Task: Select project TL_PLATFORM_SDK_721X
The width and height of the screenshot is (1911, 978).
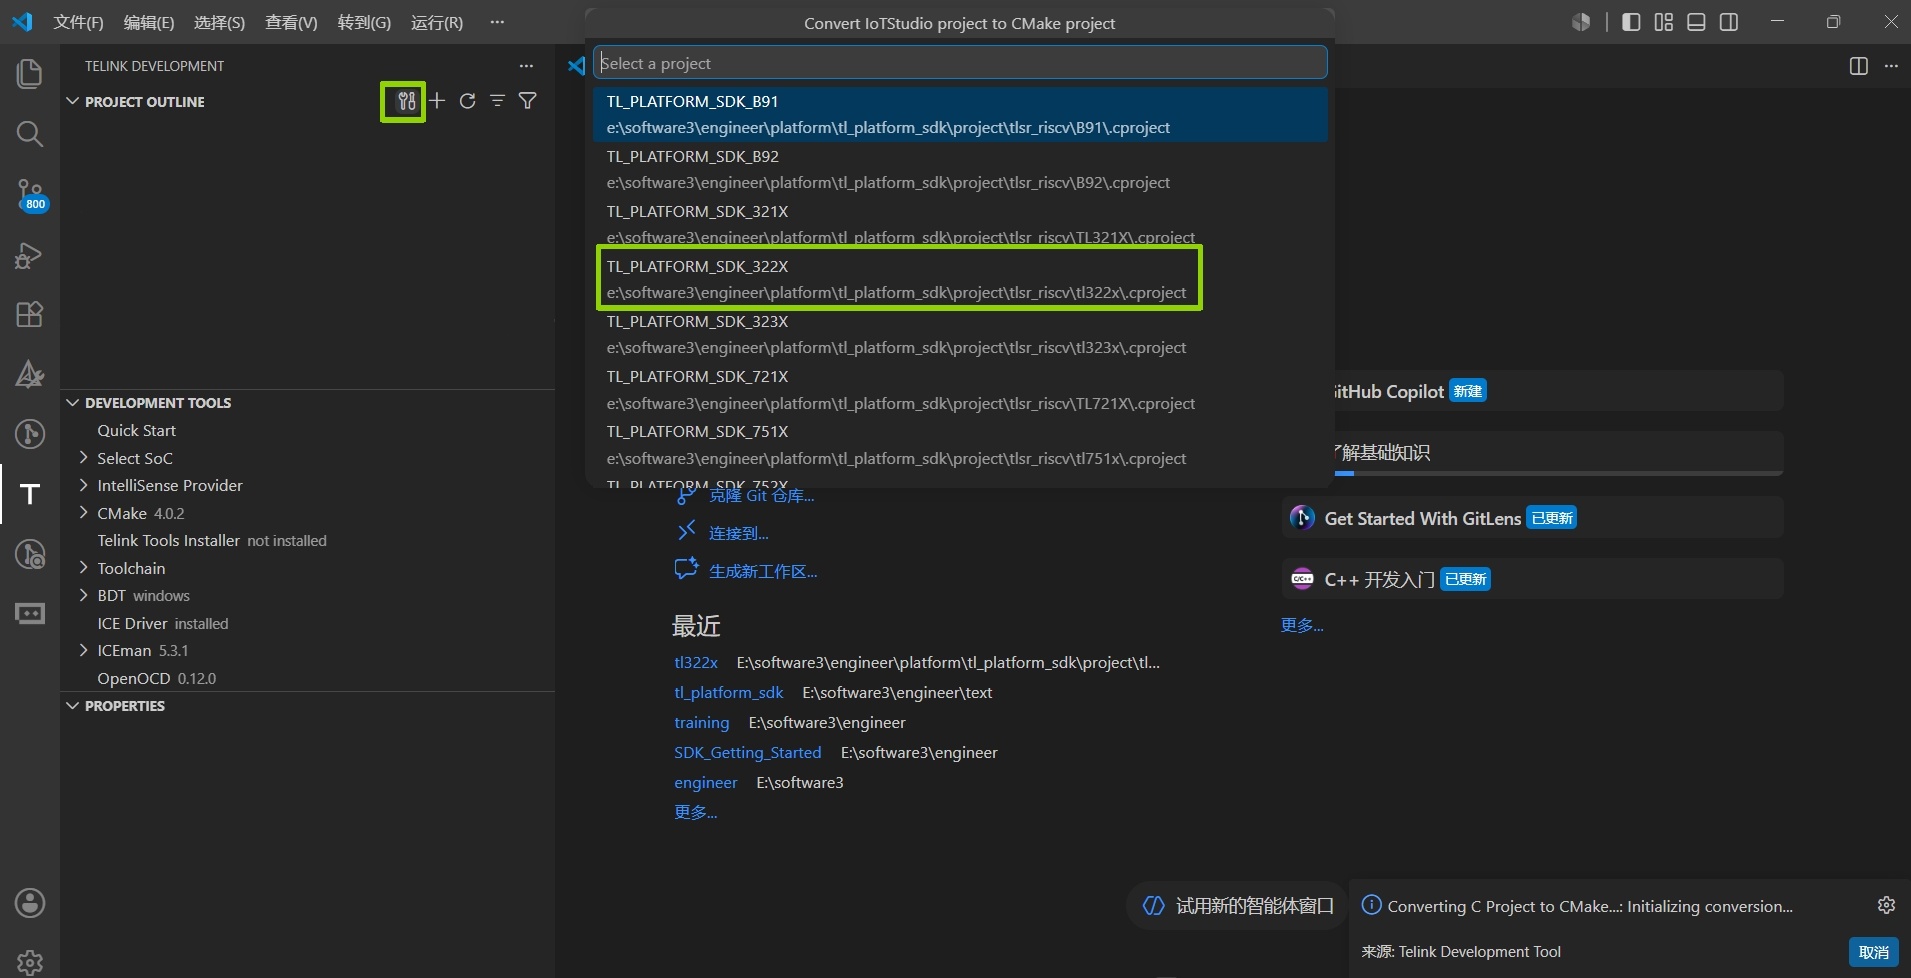Action: (x=960, y=389)
